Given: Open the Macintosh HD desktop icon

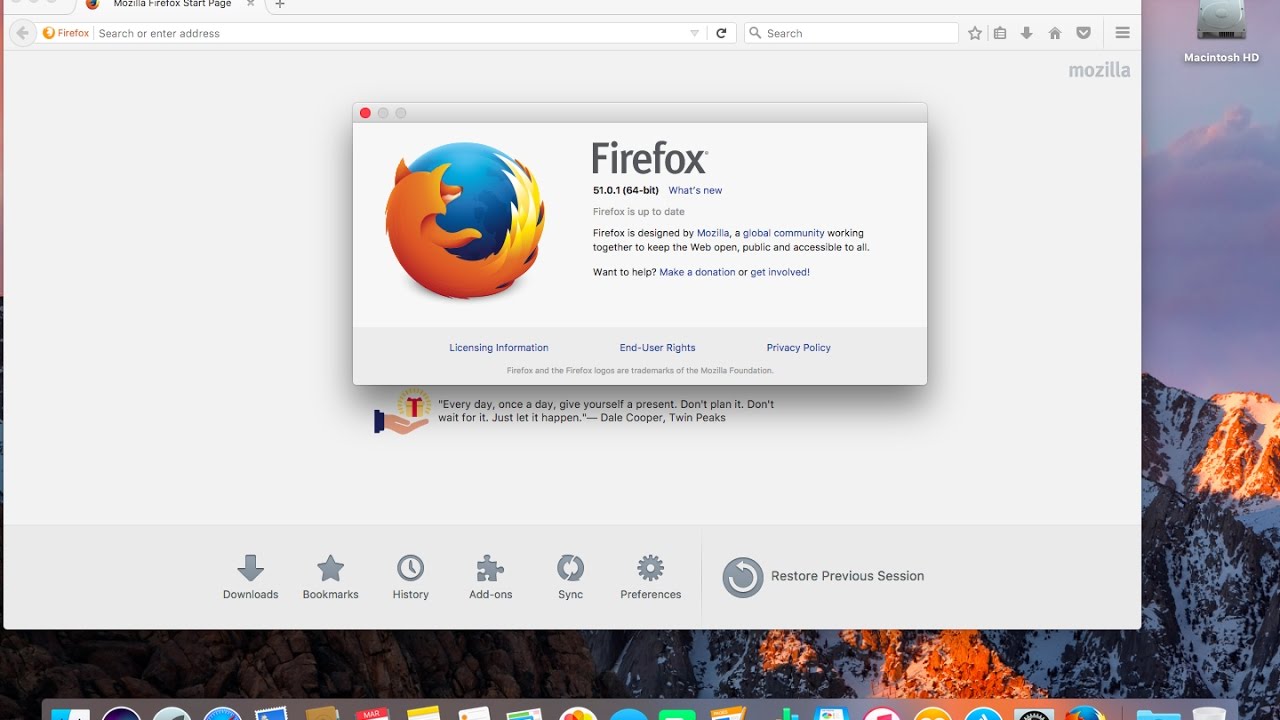Looking at the screenshot, I should [x=1221, y=32].
